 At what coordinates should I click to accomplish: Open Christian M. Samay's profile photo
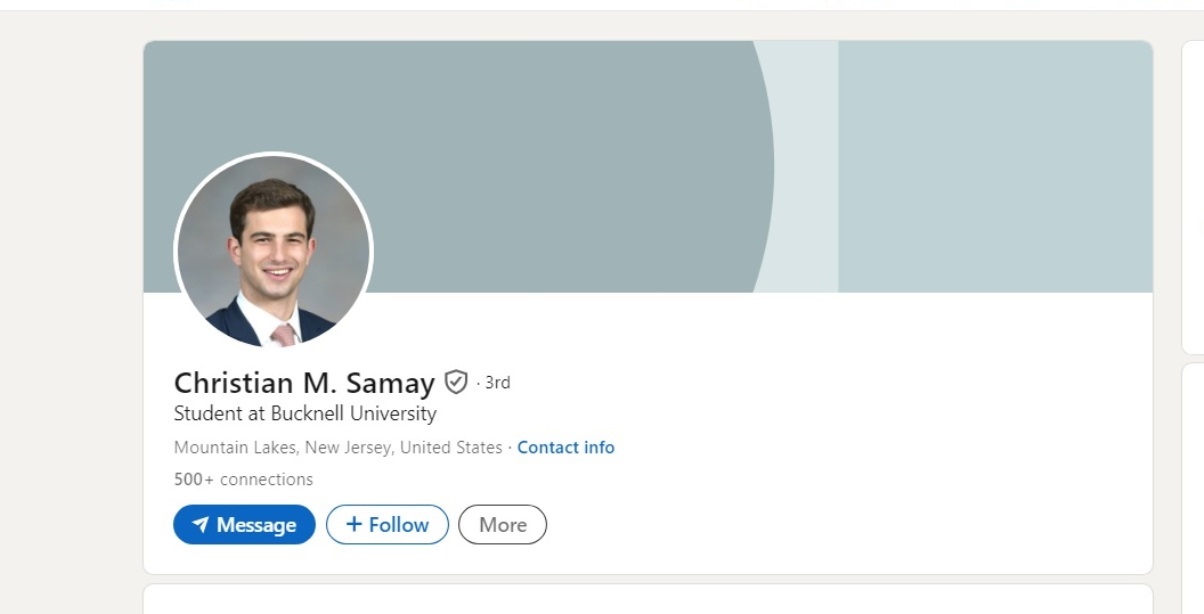pos(273,251)
